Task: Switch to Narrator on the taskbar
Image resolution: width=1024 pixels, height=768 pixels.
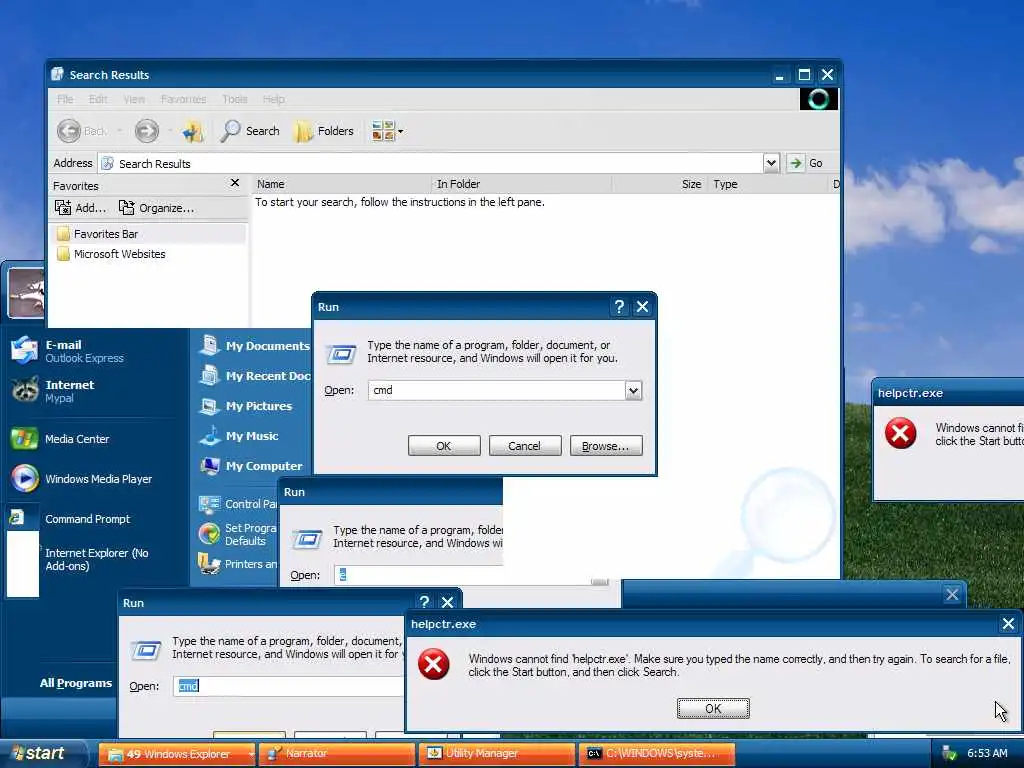Action: (337, 754)
